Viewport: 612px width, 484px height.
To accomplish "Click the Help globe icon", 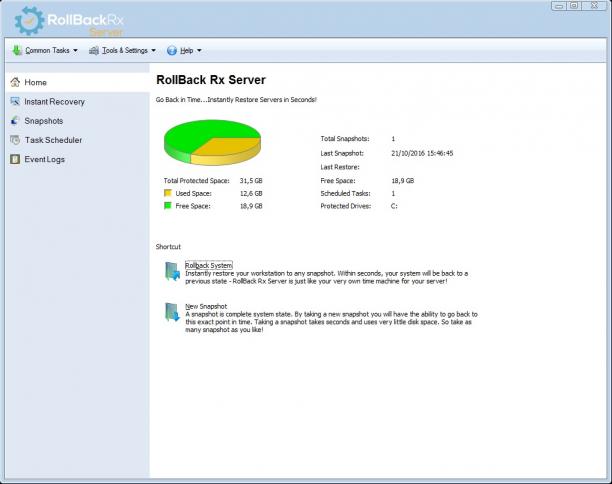I will click(x=172, y=50).
